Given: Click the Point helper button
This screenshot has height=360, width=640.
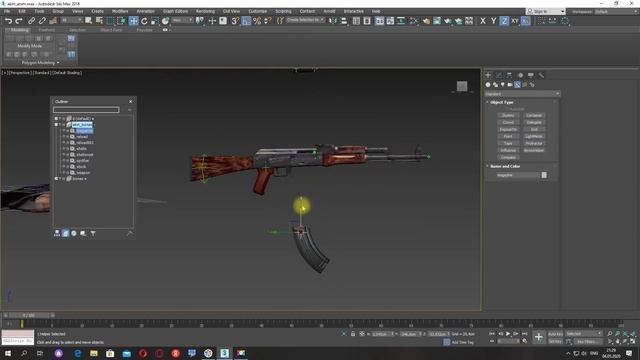Looking at the screenshot, I should tap(508, 136).
